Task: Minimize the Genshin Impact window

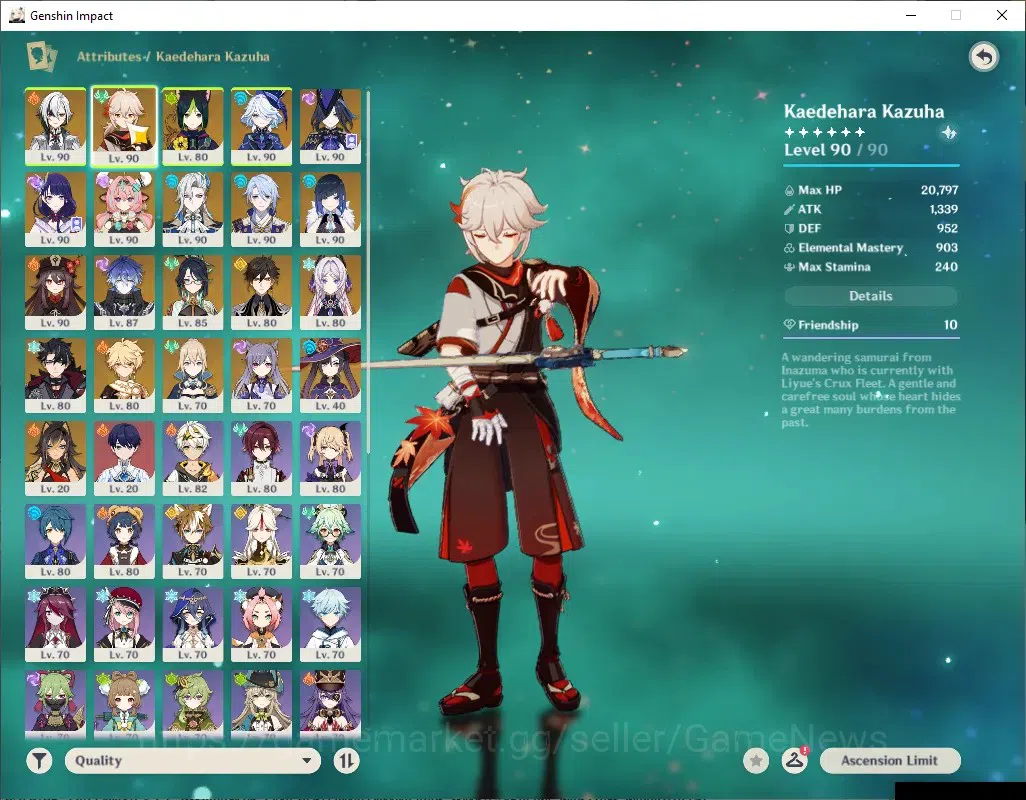Action: coord(910,15)
